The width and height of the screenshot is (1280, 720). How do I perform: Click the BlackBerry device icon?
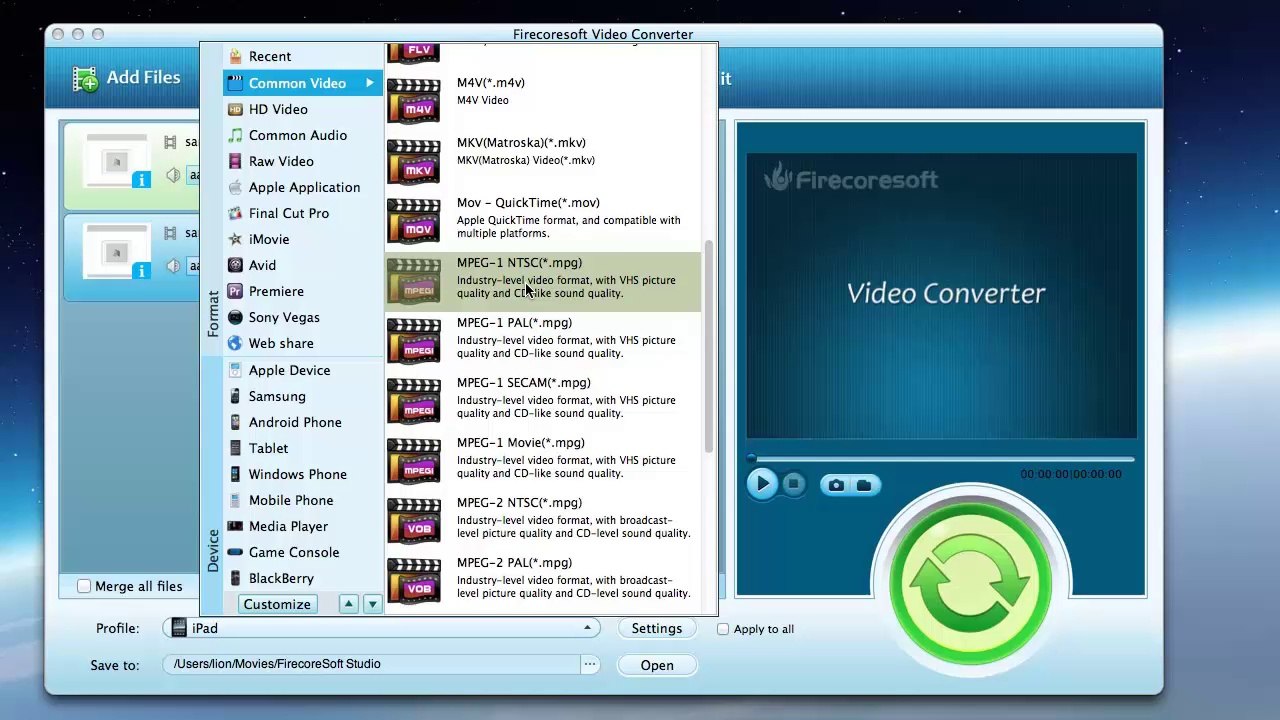(x=235, y=578)
